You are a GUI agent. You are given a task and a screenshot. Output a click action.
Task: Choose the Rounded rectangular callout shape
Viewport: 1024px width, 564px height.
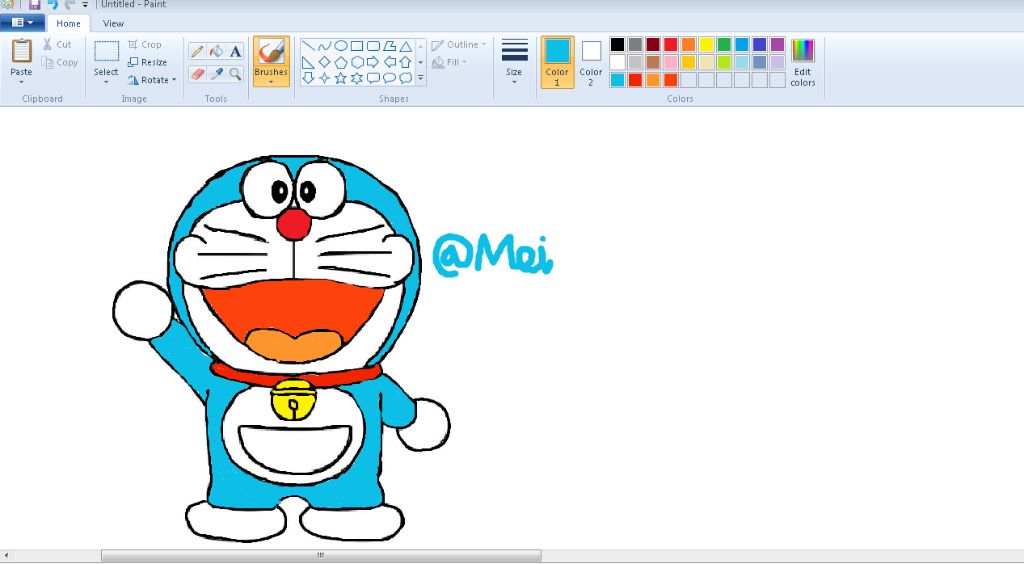(374, 78)
